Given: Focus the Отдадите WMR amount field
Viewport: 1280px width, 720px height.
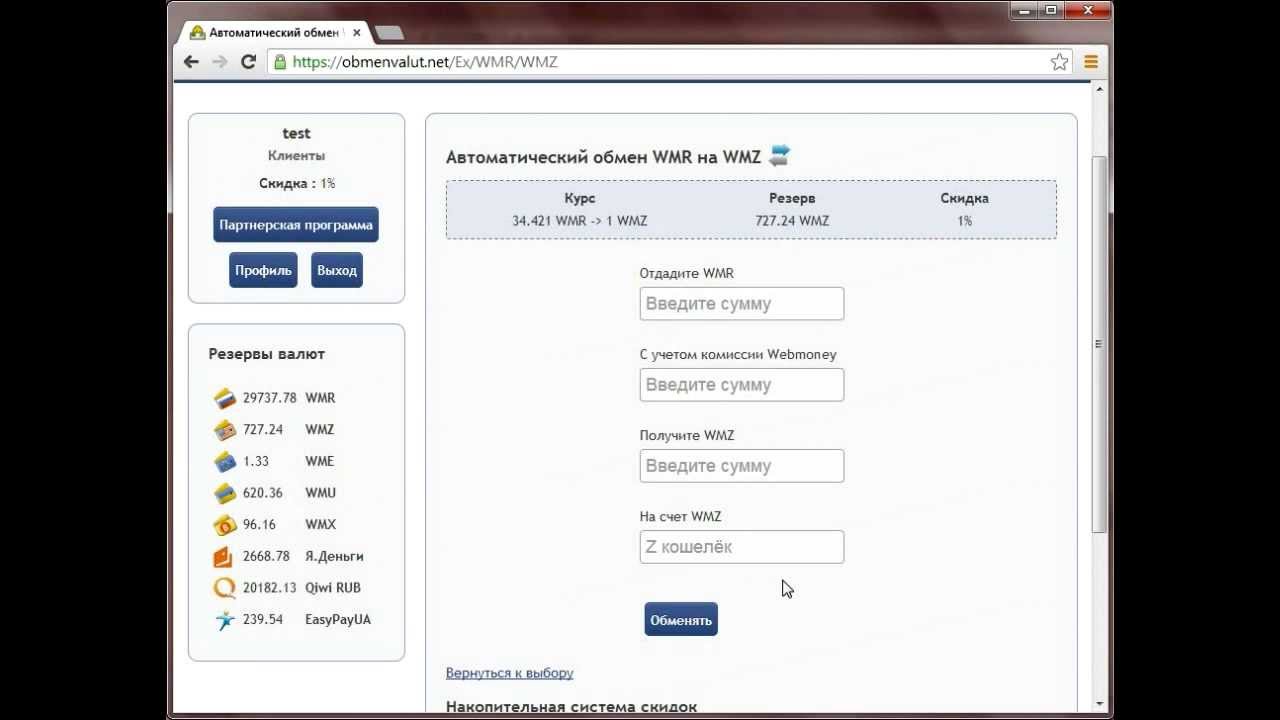Looking at the screenshot, I should pyautogui.click(x=742, y=304).
